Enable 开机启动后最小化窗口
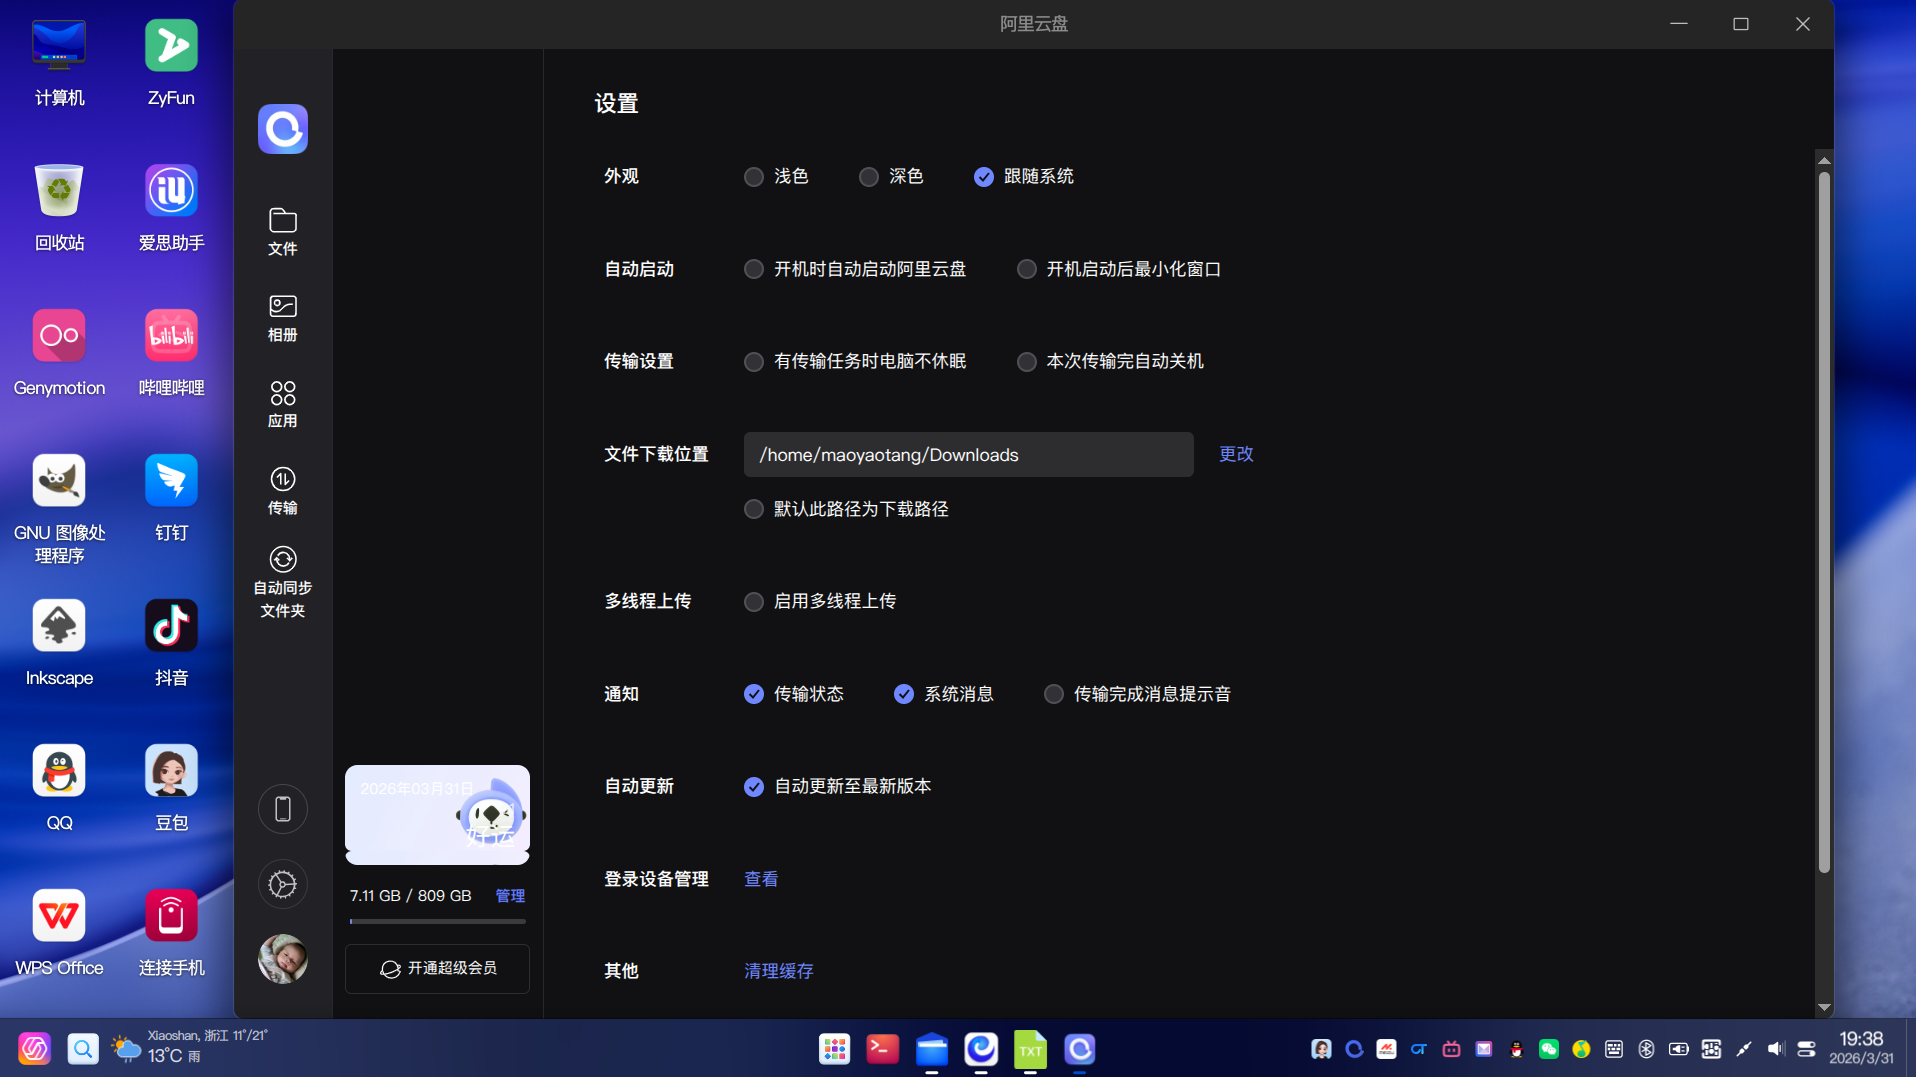 (x=1119, y=269)
